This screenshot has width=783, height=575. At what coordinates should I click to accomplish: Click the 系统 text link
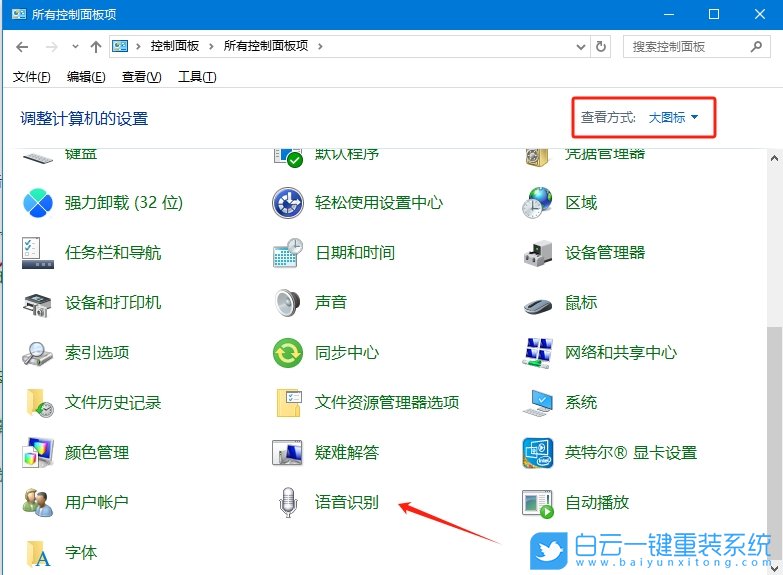581,403
